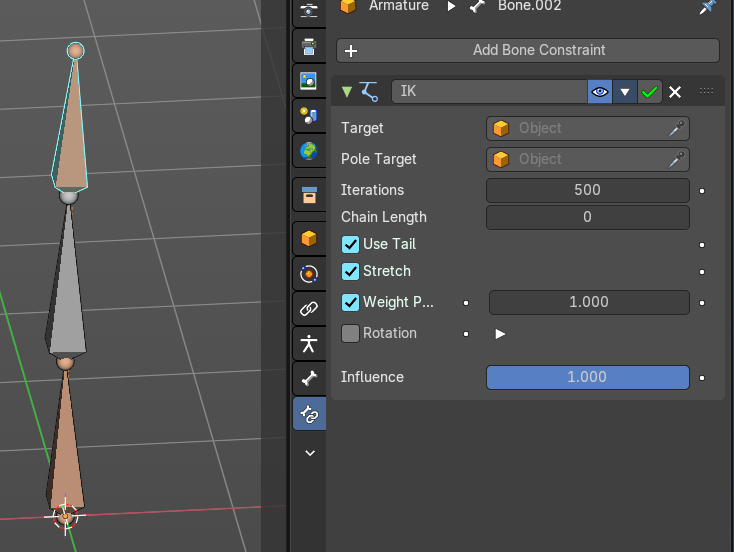
Task: Animate Use Tail property dot
Action: (x=702, y=245)
